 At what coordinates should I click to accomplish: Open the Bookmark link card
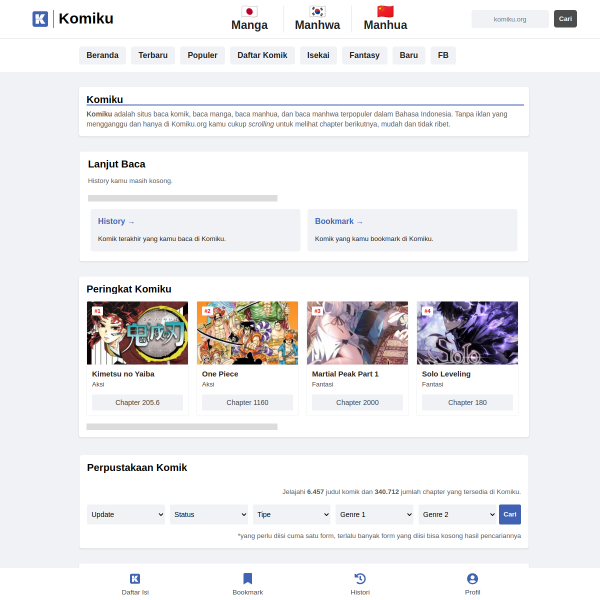tap(412, 230)
